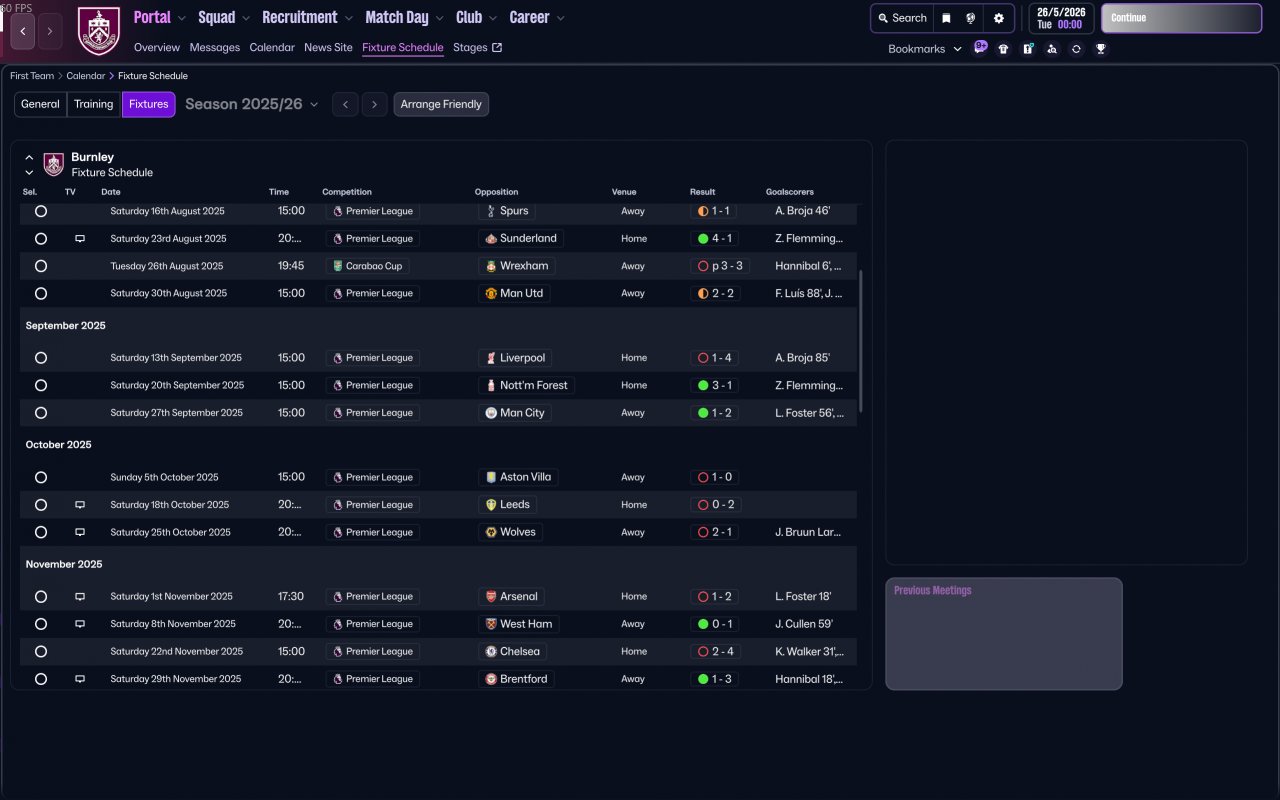Click the Man Utd club badge icon
This screenshot has width=1280, height=800.
pyautogui.click(x=491, y=293)
